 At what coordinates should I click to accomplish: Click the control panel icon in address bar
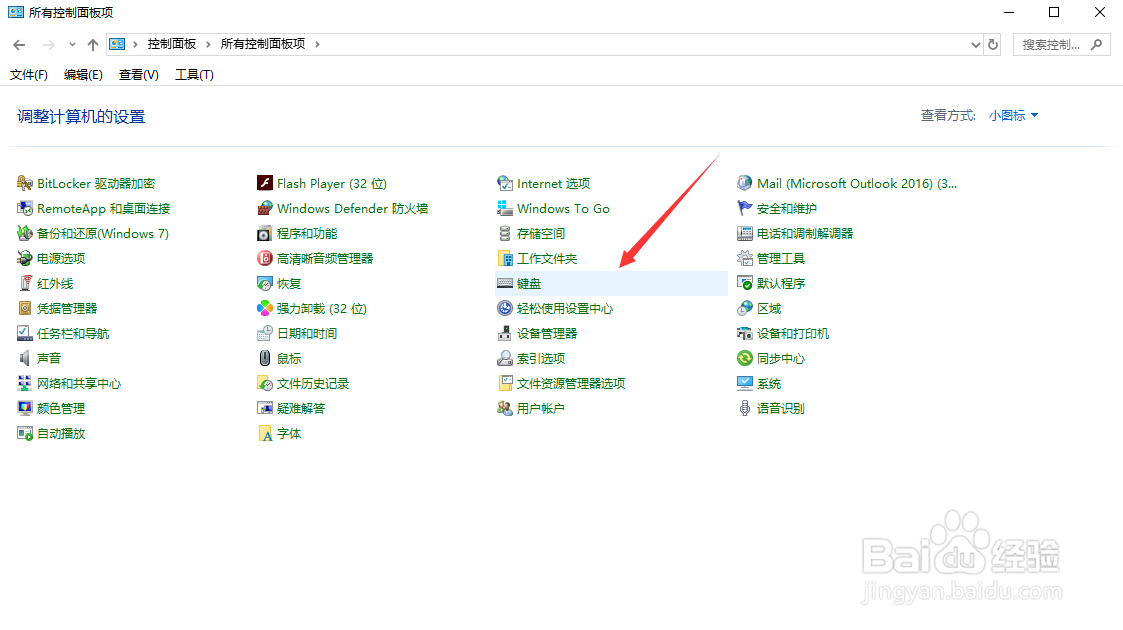117,44
